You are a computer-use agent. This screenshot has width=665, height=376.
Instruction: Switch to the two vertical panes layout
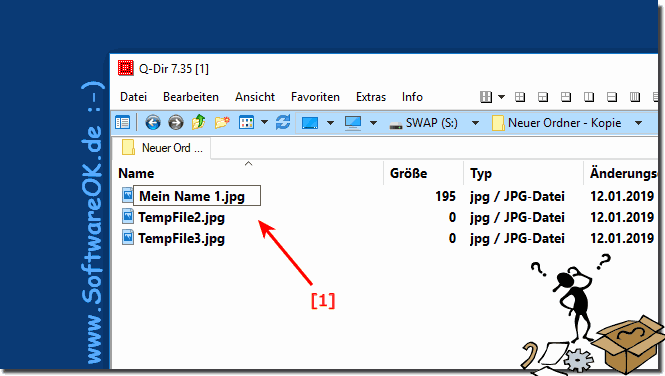(589, 97)
